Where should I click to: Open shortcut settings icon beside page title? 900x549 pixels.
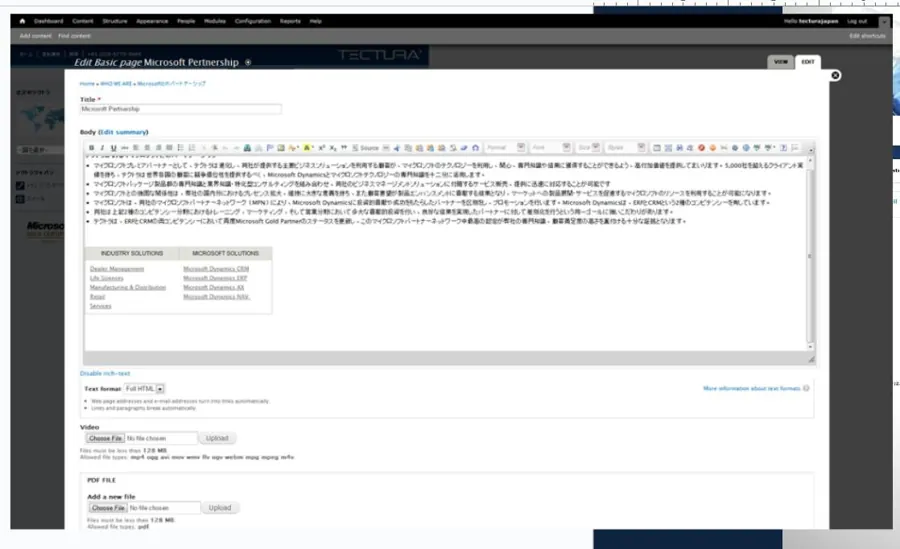[x=248, y=62]
